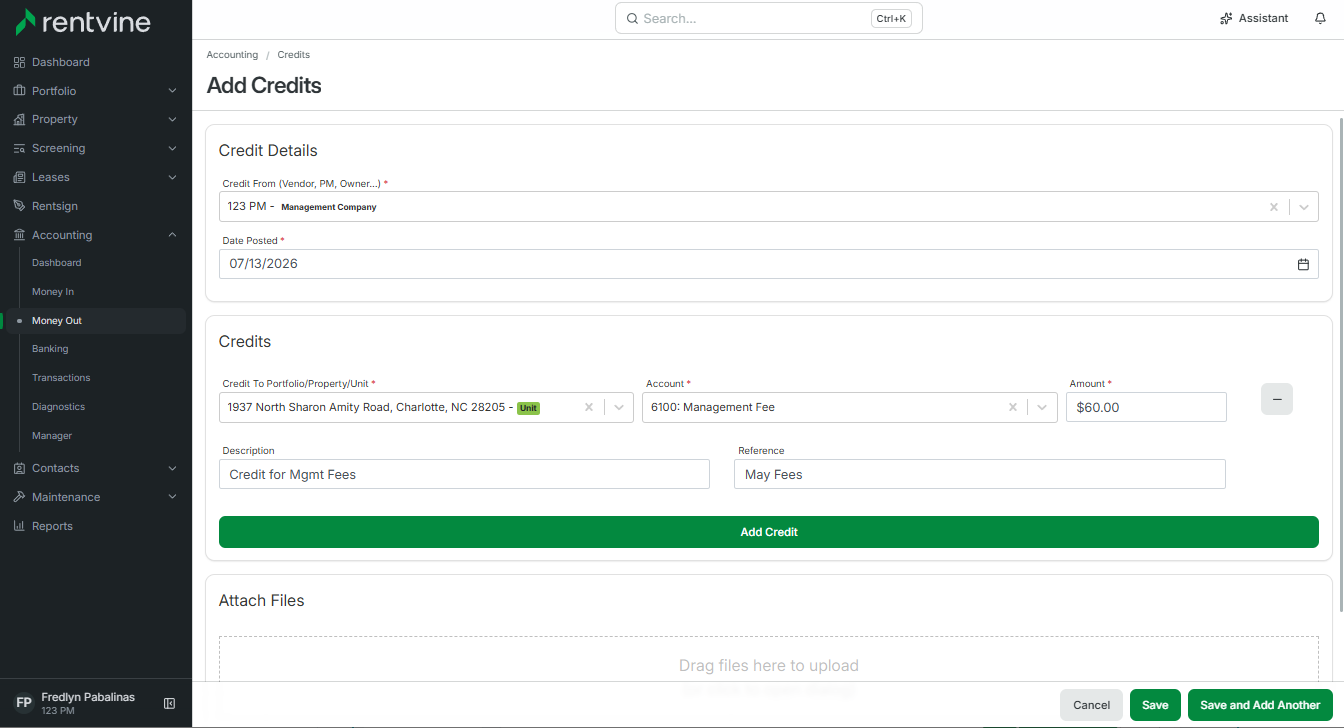This screenshot has height=728, width=1344.
Task: Click the Accounting bank icon
Action: (19, 235)
